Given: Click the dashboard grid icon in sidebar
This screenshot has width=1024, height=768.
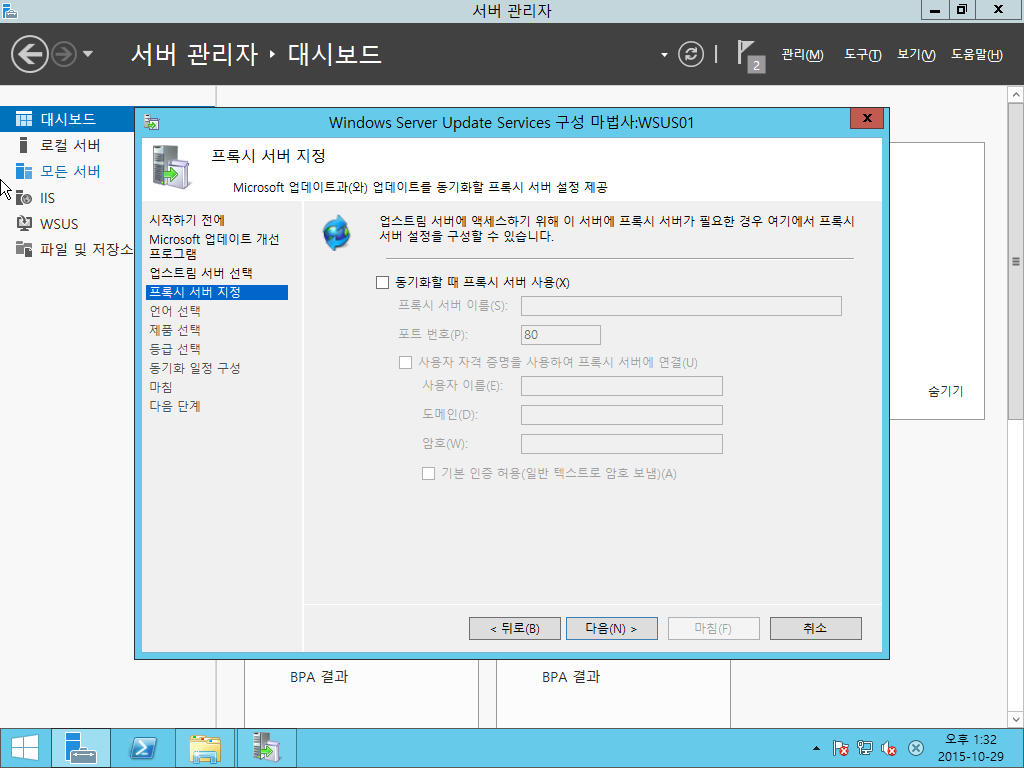Looking at the screenshot, I should pyautogui.click(x=24, y=119).
